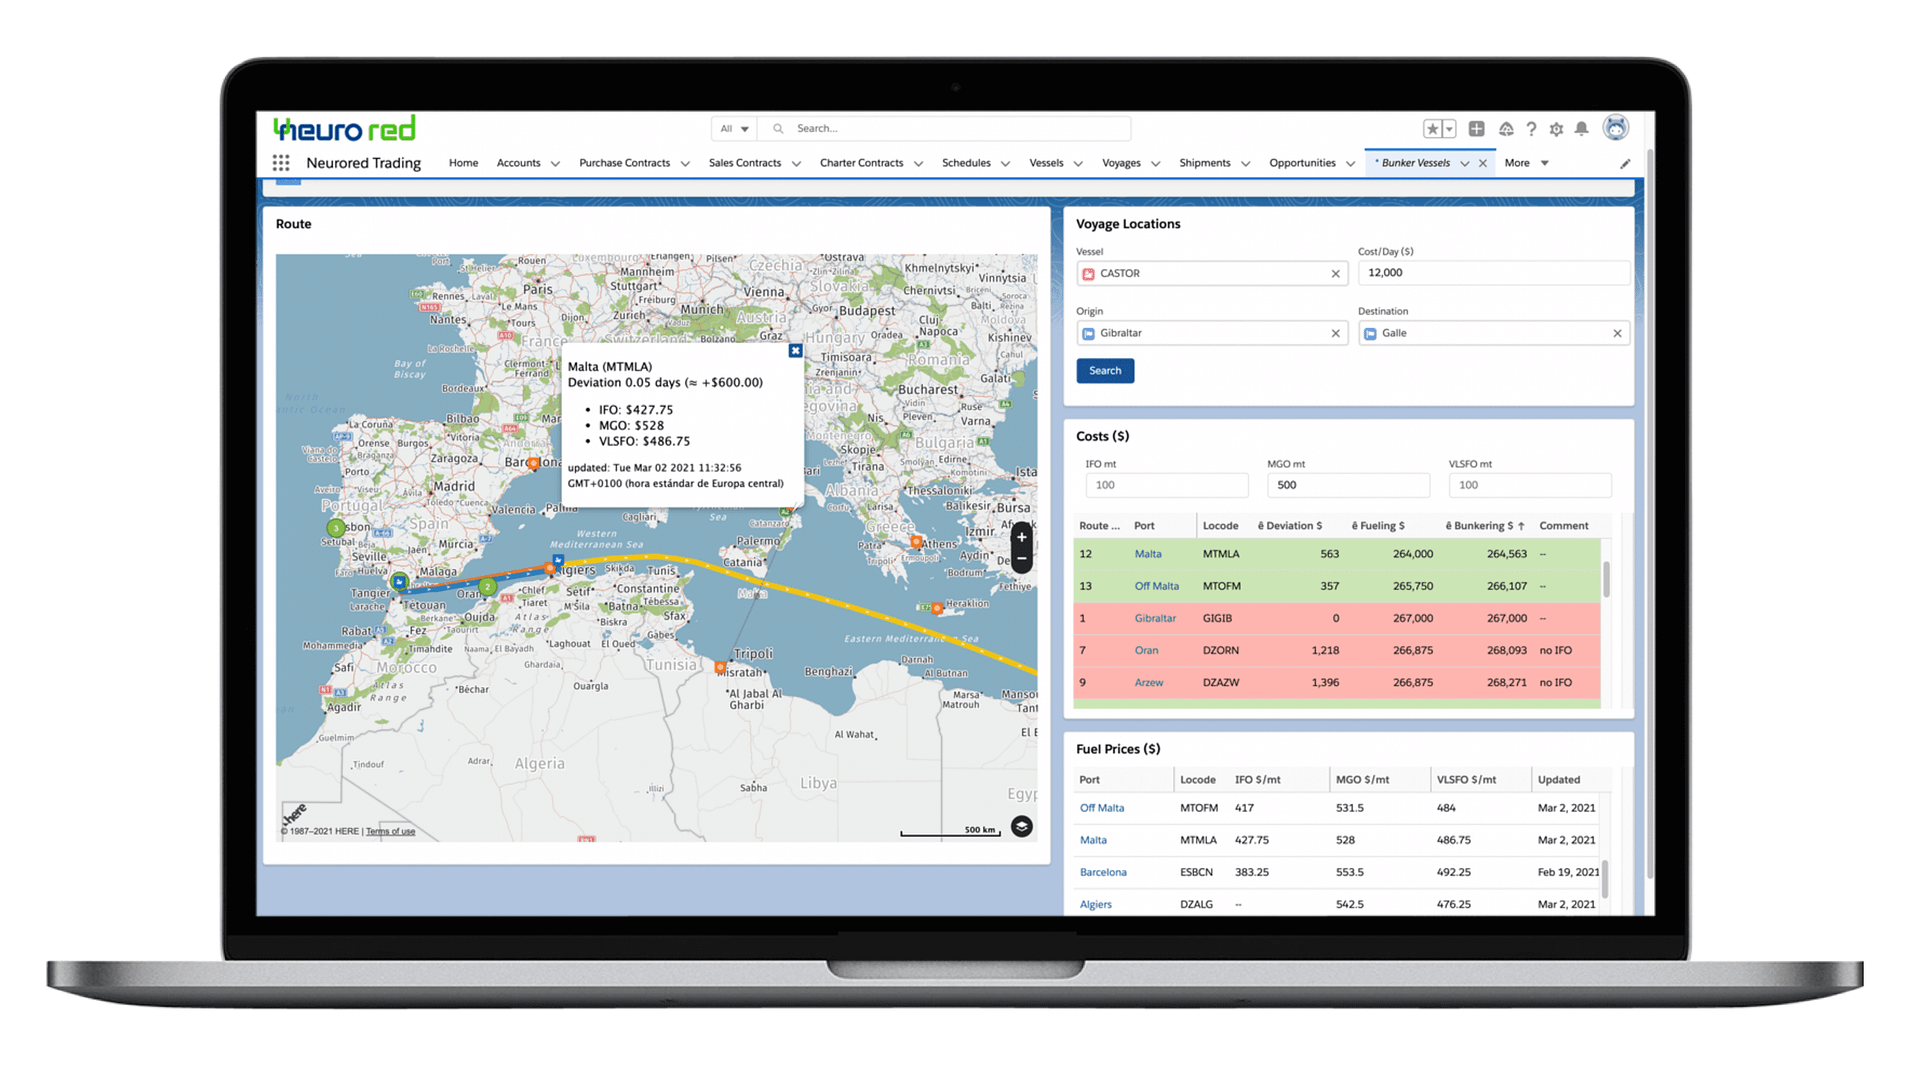
Task: Expand the Bunker Vessels tab chevron
Action: coord(1465,164)
